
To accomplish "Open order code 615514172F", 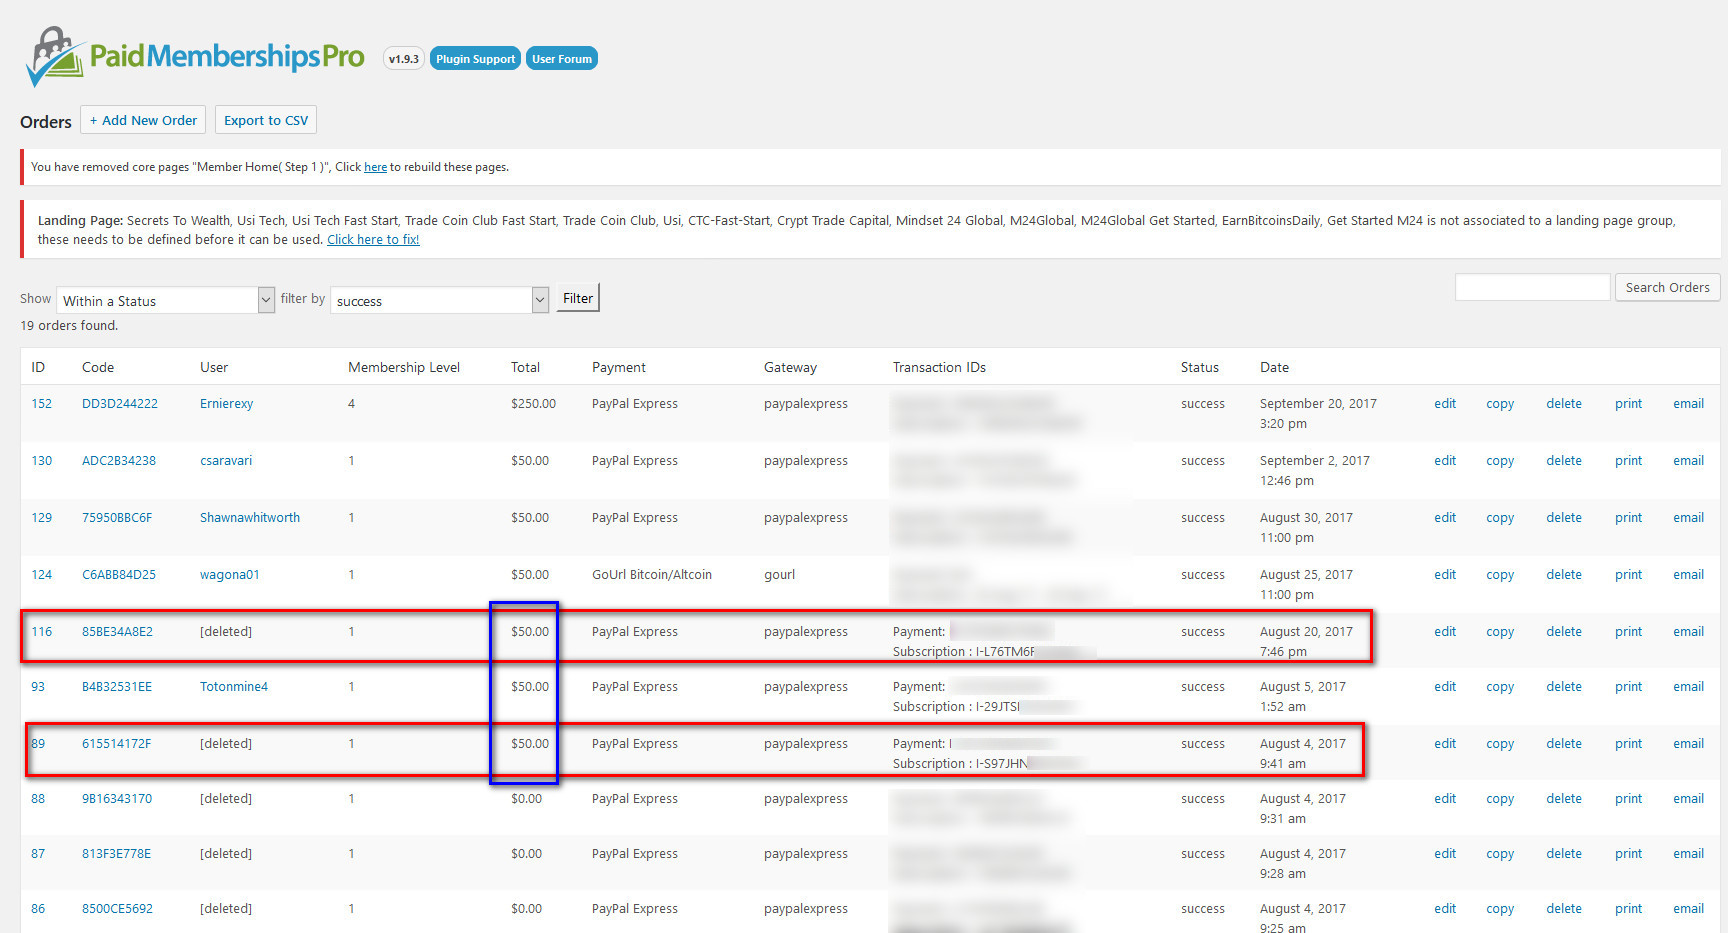I will pos(117,744).
